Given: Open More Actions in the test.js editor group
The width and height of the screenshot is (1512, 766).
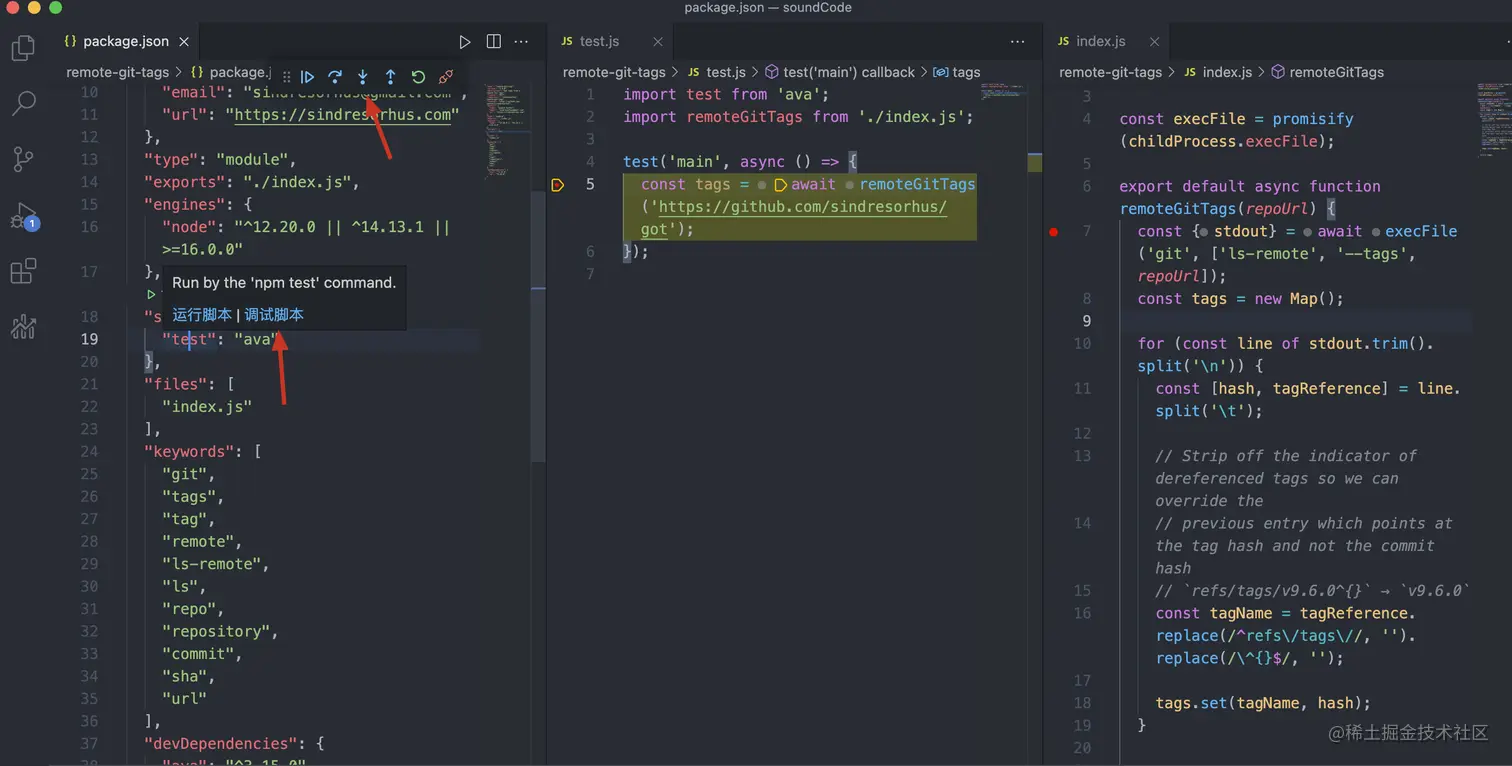Looking at the screenshot, I should [x=1017, y=41].
